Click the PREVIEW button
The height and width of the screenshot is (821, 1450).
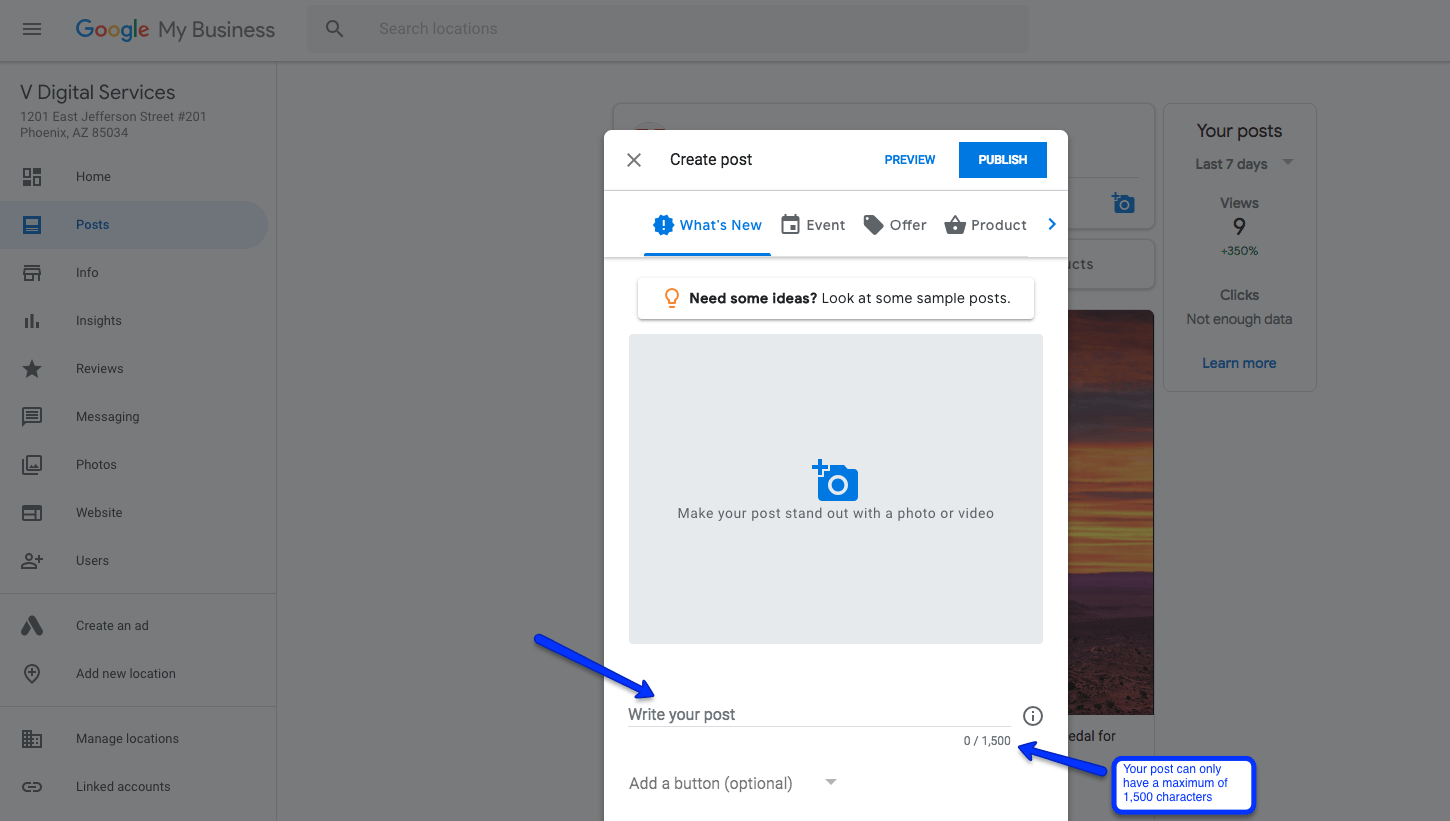pos(910,160)
